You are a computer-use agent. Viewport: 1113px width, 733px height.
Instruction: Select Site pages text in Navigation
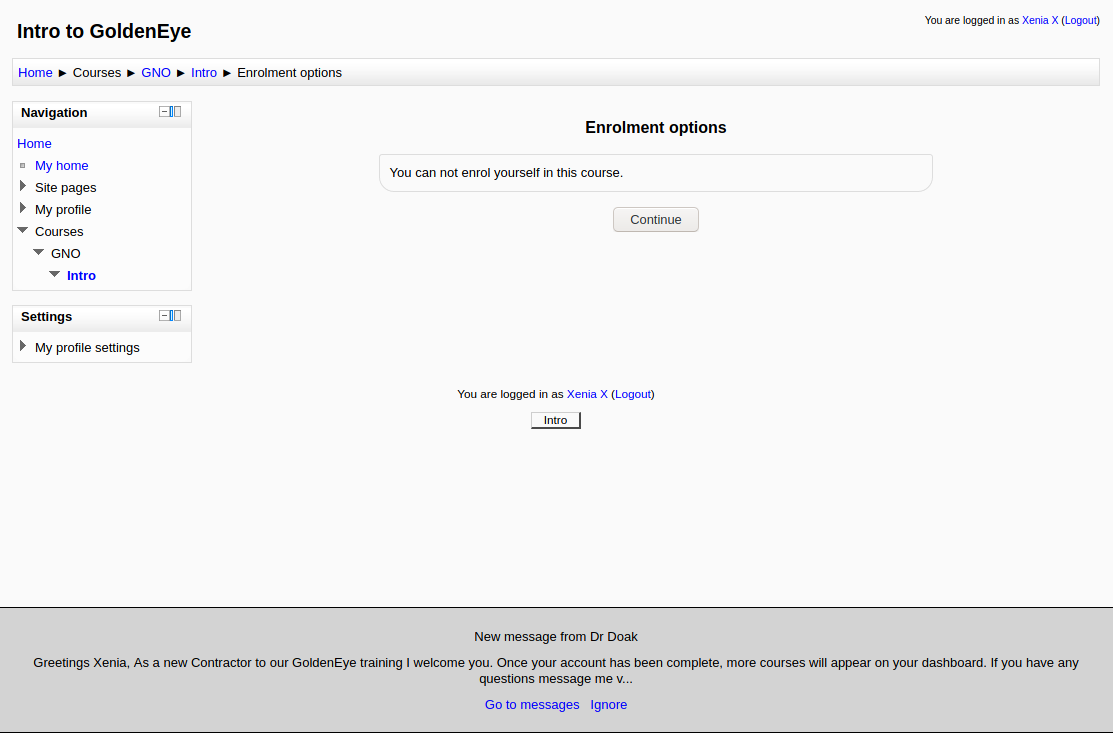click(65, 187)
